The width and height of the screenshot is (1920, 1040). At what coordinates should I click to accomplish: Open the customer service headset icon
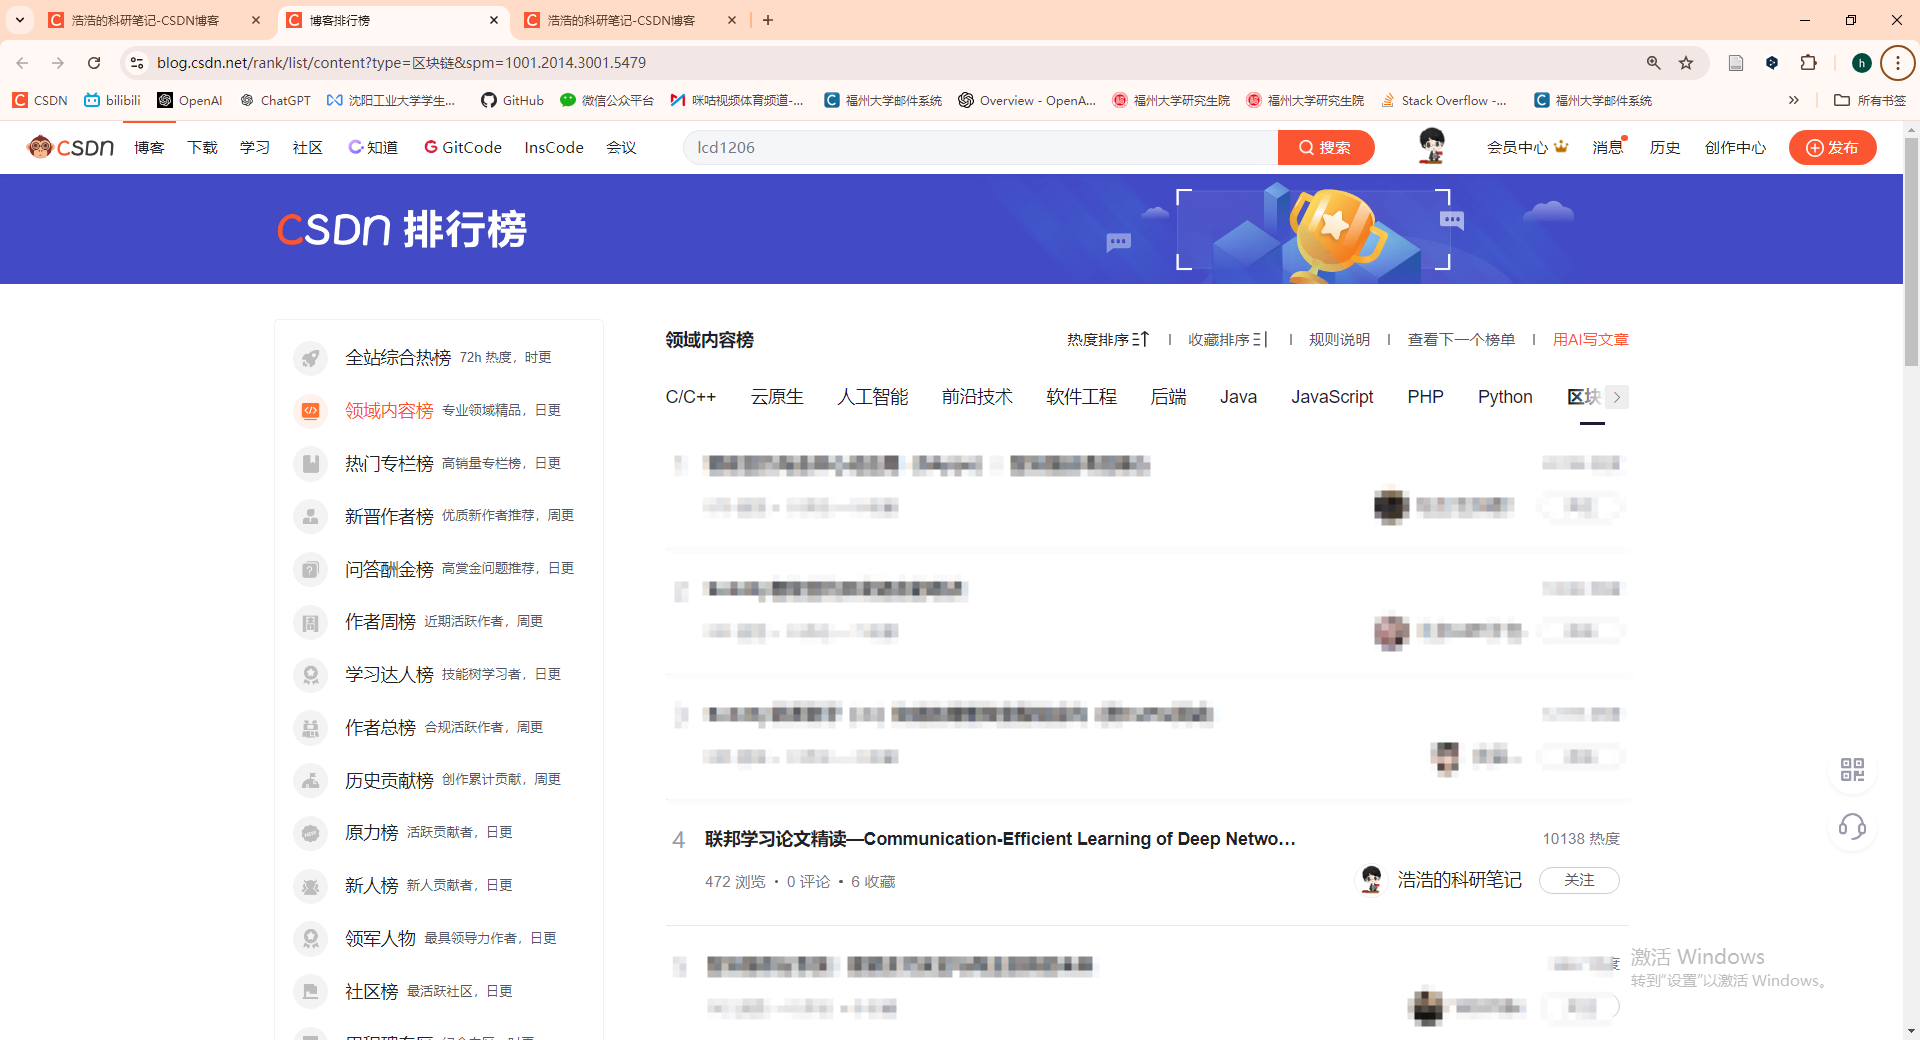tap(1852, 827)
